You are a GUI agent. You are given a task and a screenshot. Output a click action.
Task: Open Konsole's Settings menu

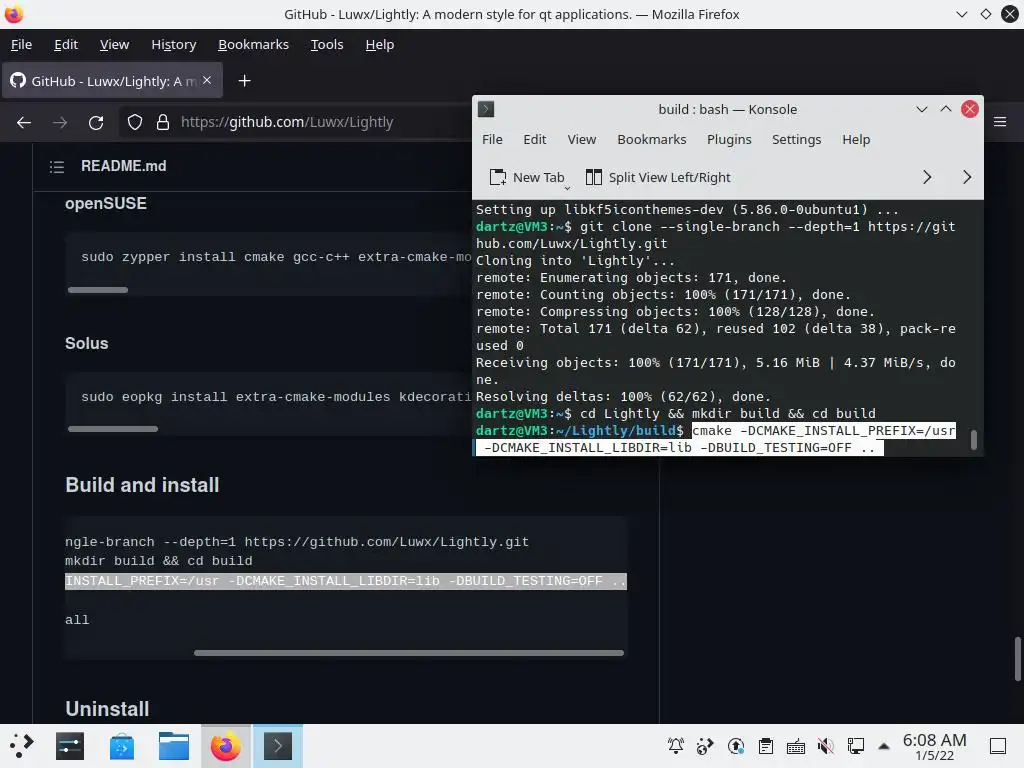[x=796, y=139]
